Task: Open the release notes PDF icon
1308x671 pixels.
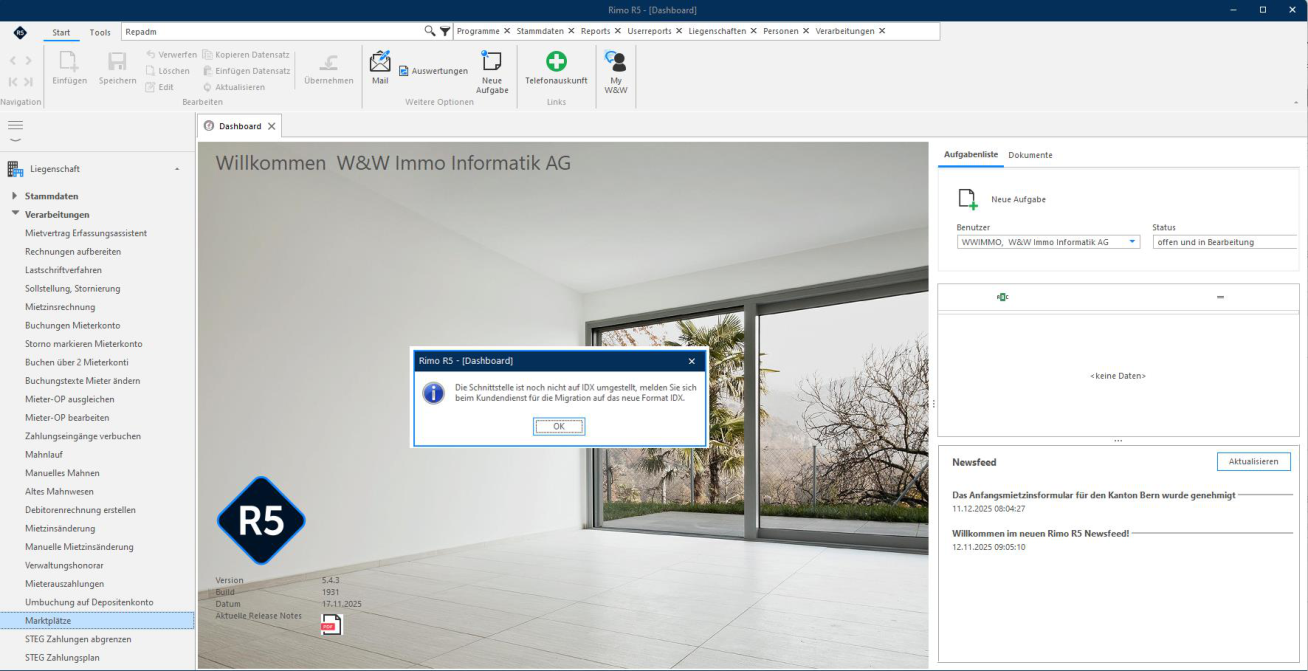Action: [x=331, y=625]
